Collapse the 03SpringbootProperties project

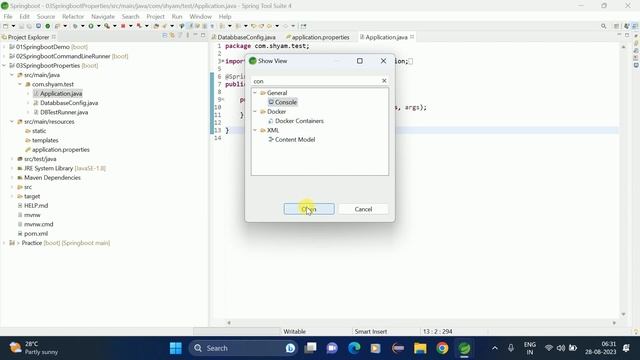[x=4, y=66]
